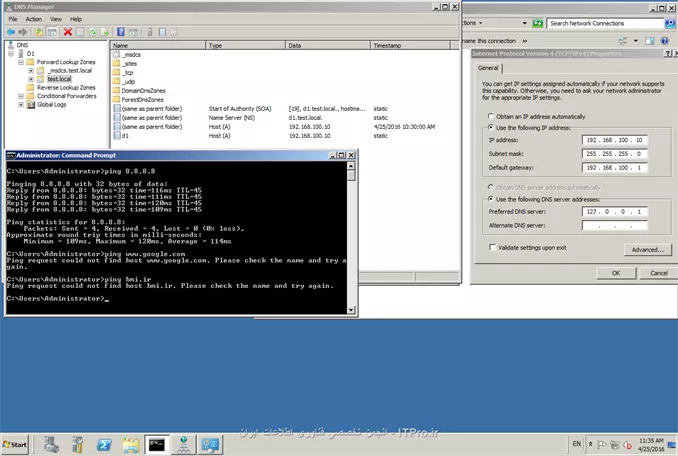The width and height of the screenshot is (678, 456).
Task: Click the Export List toolbar icon
Action: click(105, 32)
